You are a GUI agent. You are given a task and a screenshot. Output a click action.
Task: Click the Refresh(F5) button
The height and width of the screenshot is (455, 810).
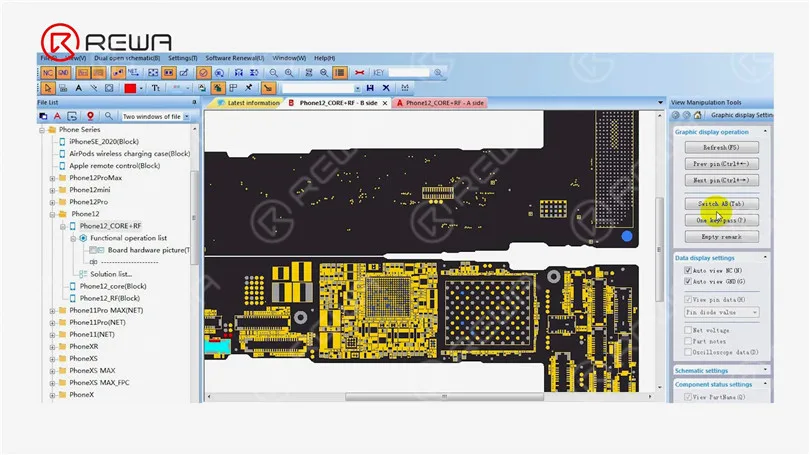(722, 147)
